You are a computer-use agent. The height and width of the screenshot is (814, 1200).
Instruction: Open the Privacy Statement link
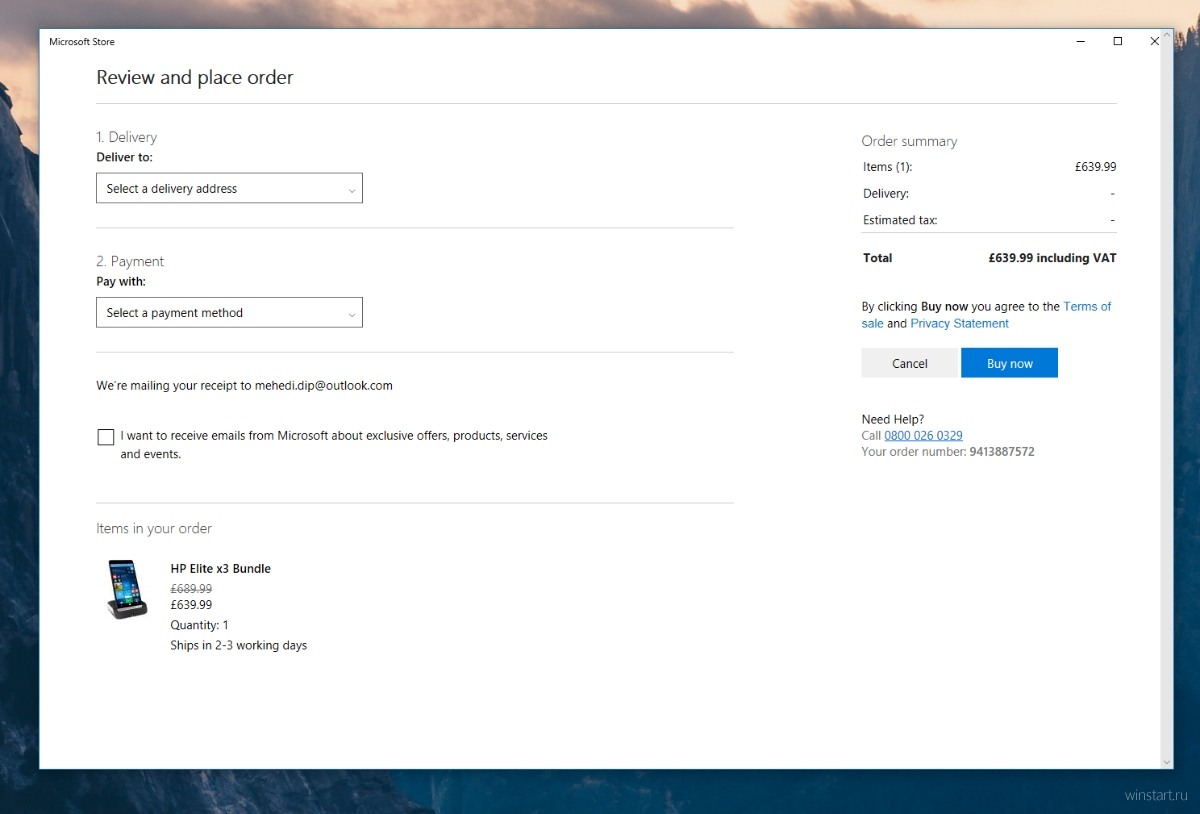tap(959, 323)
